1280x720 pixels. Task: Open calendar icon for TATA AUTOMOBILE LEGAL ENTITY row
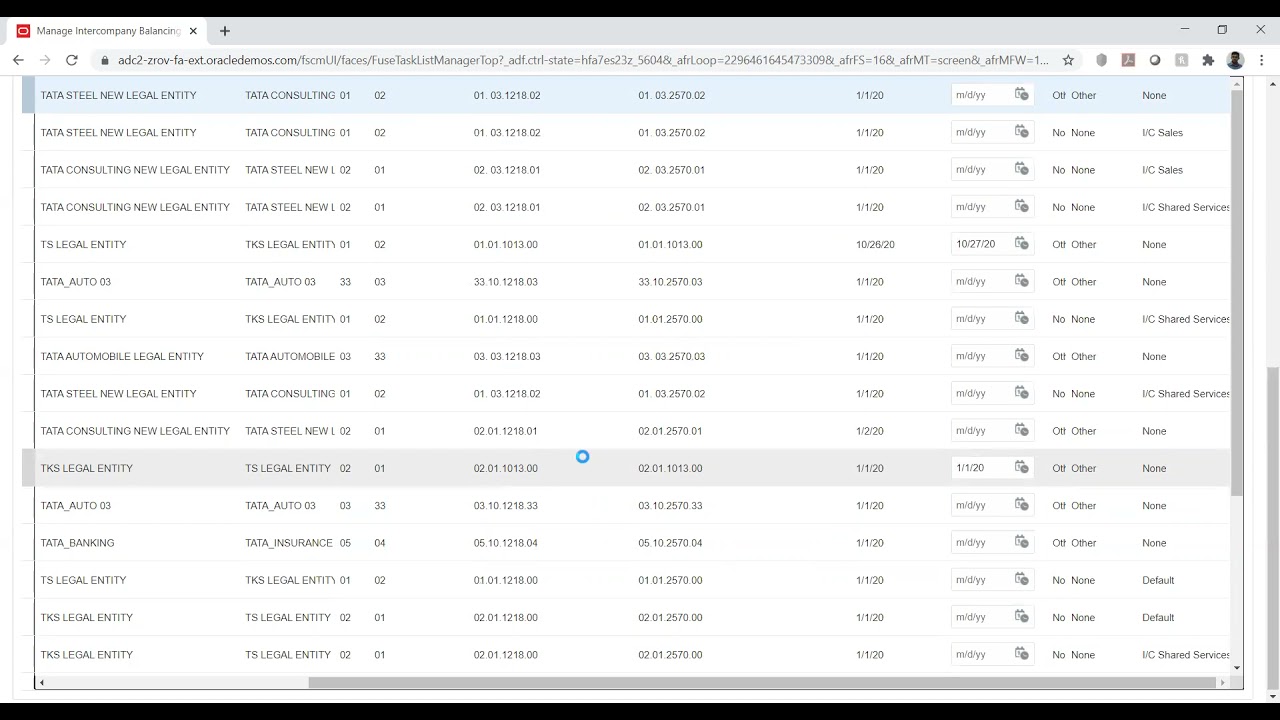pyautogui.click(x=1021, y=356)
